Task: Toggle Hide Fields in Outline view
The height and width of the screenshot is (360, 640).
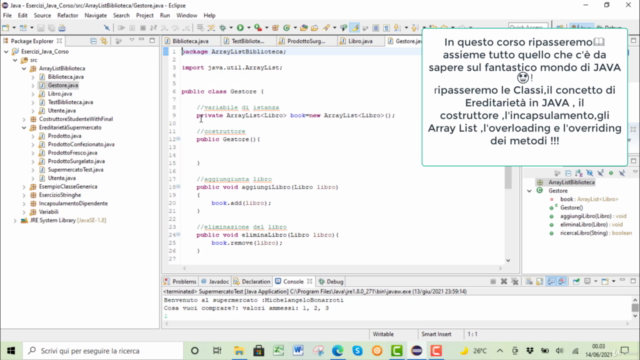Action: click(x=589, y=173)
